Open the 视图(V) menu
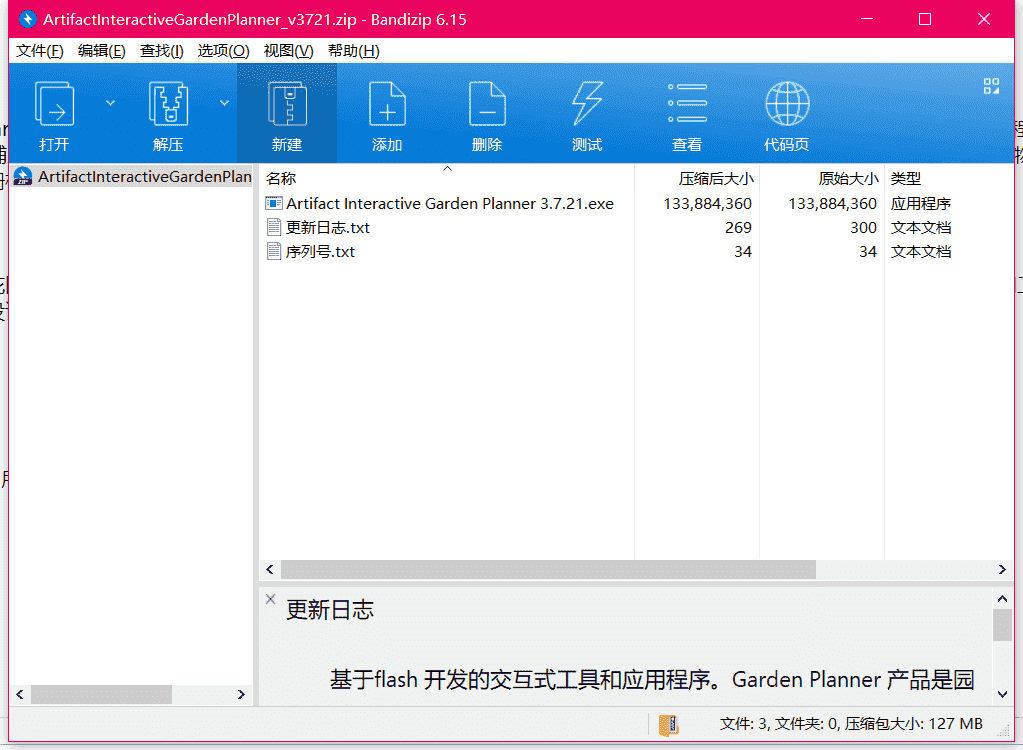The height and width of the screenshot is (750, 1023). (288, 51)
